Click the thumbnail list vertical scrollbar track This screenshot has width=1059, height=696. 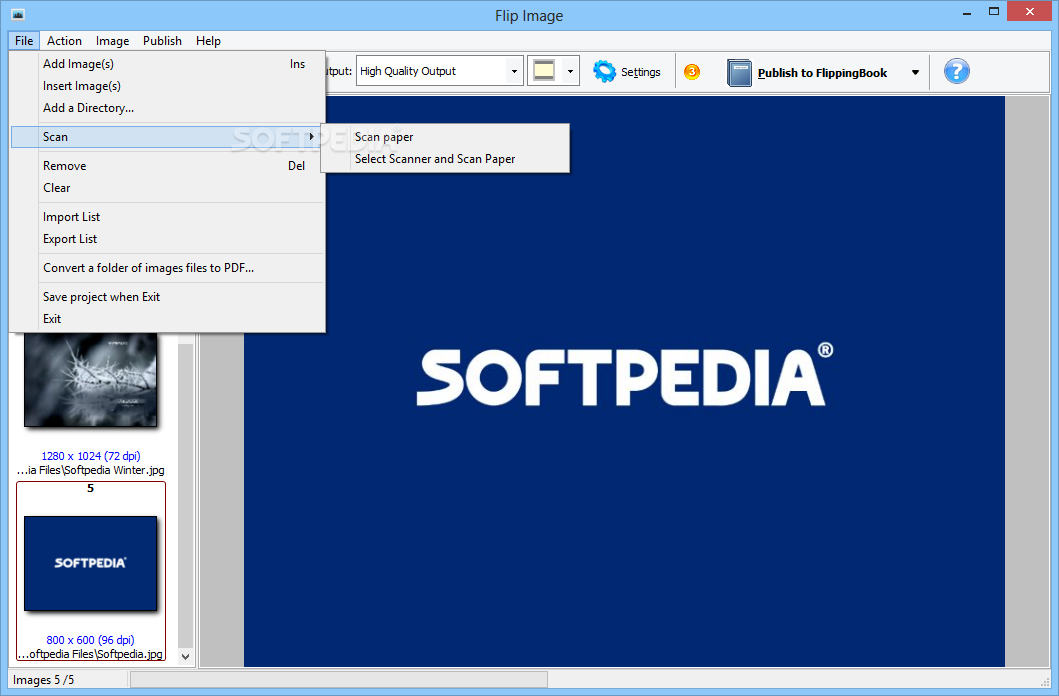[x=186, y=496]
